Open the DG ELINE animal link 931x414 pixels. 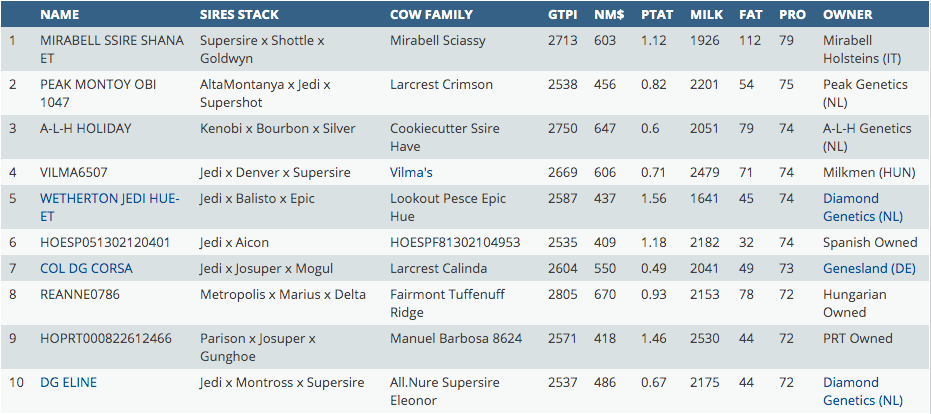tap(68, 382)
